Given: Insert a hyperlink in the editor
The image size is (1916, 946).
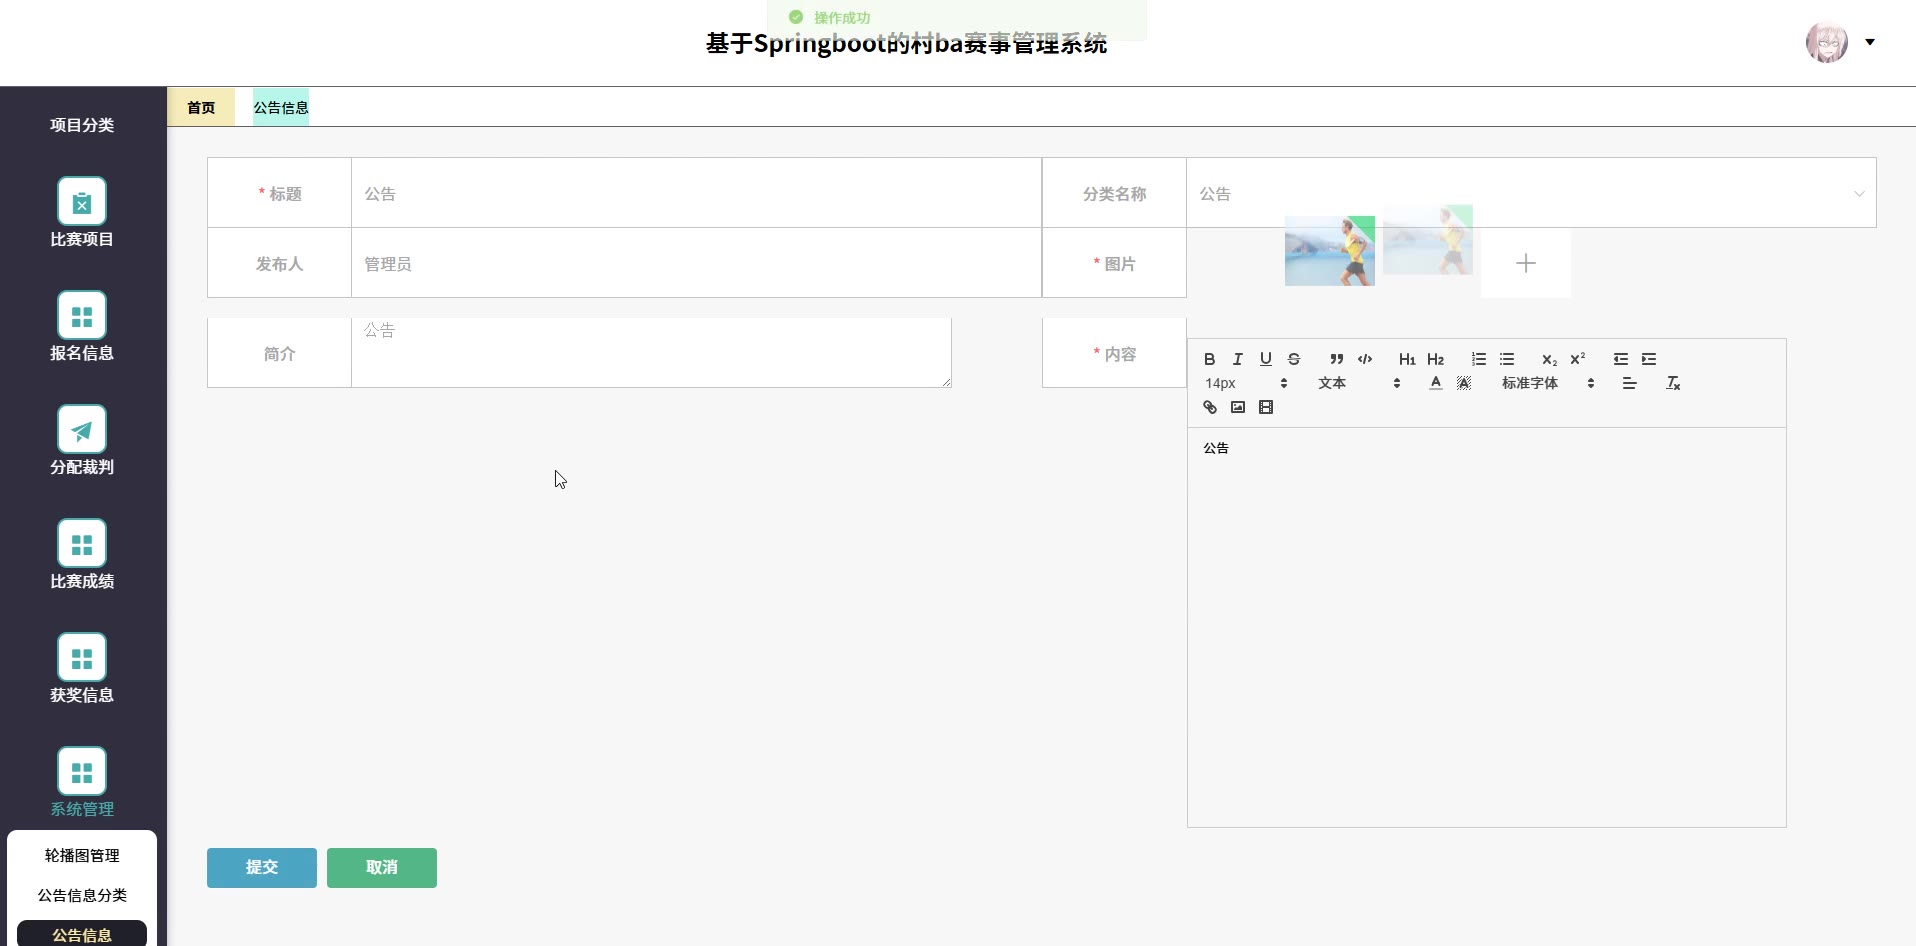Looking at the screenshot, I should click(1209, 407).
